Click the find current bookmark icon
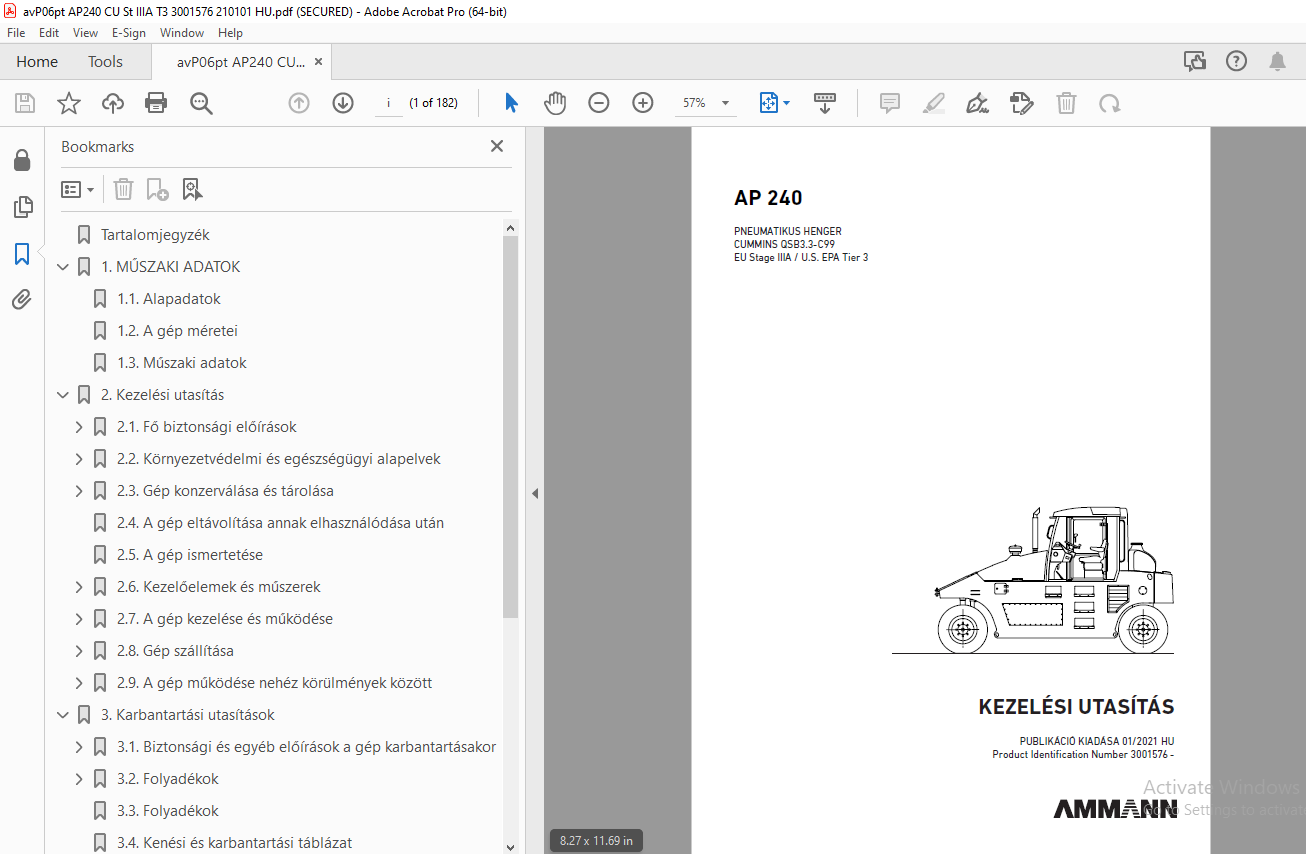The width and height of the screenshot is (1306, 854). tap(192, 189)
